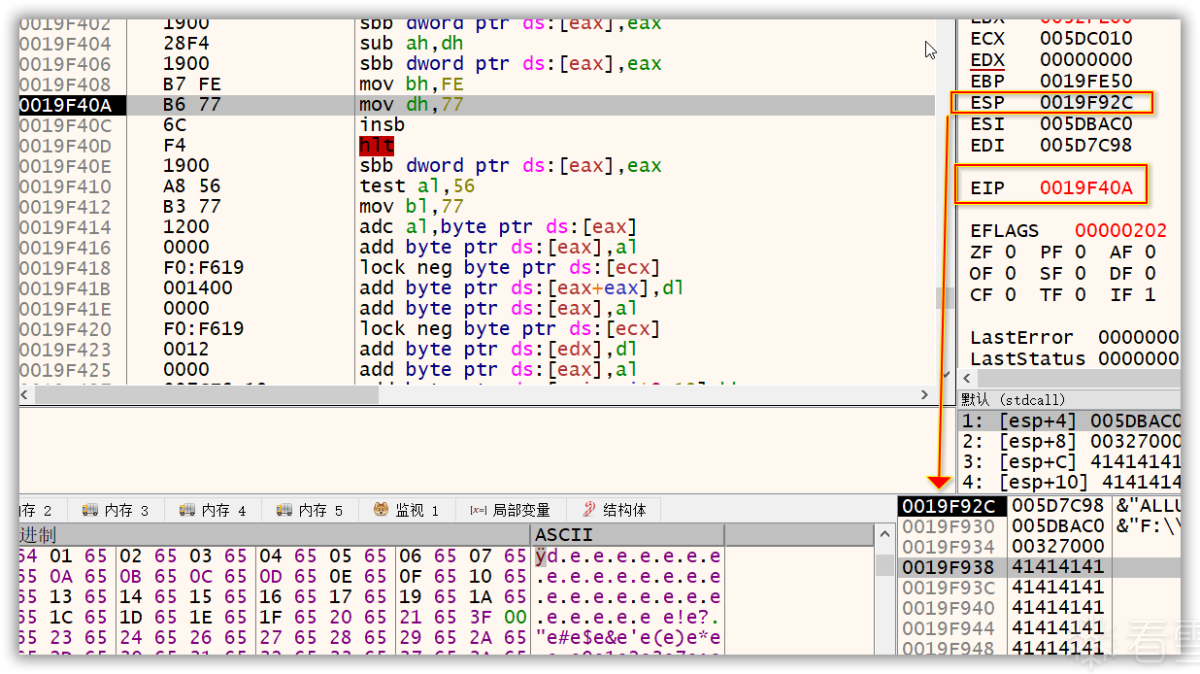Select the ECX register value 005DC010
The image size is (1200, 674).
pyautogui.click(x=1086, y=38)
